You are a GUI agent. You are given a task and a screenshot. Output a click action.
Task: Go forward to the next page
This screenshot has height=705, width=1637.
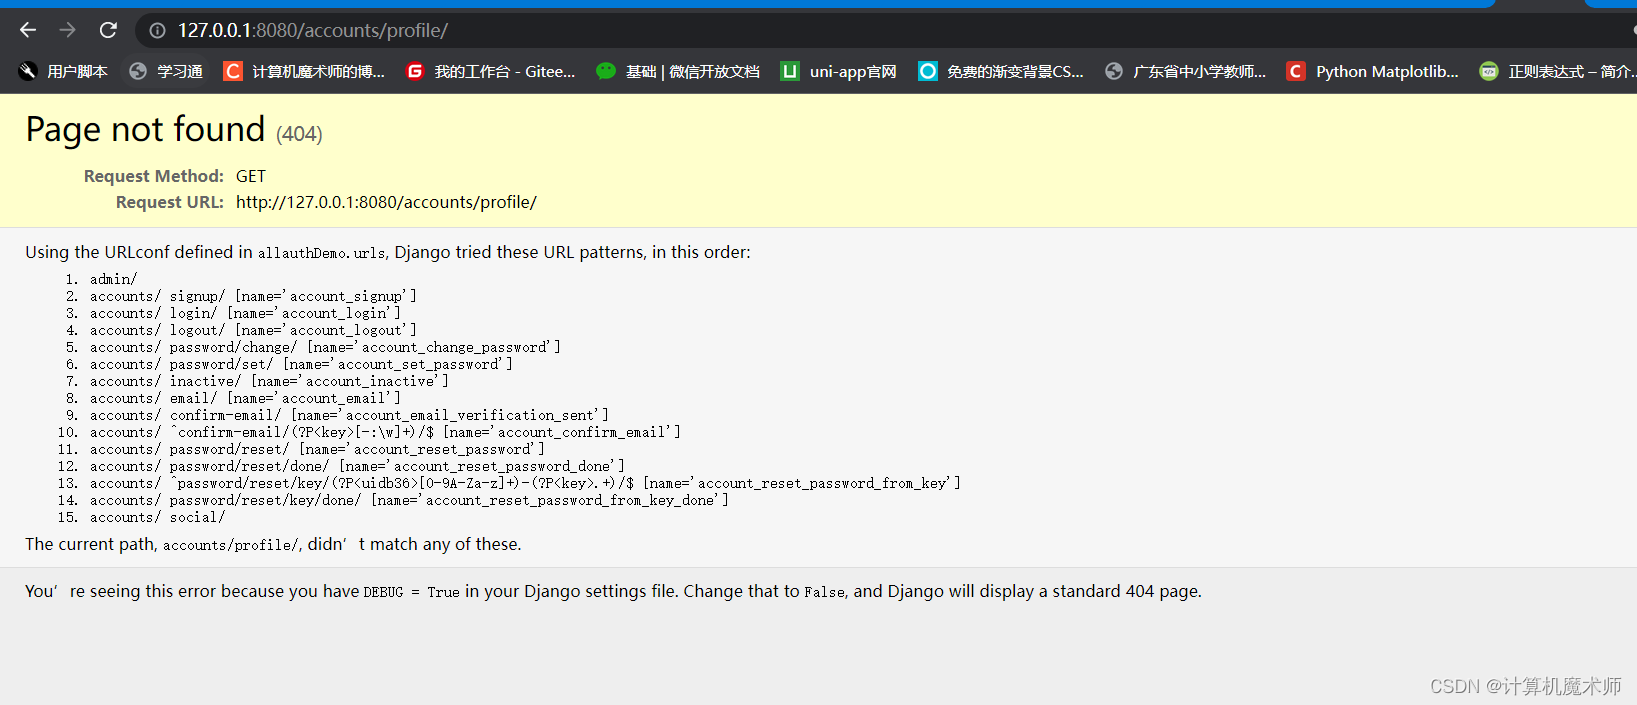click(x=68, y=30)
